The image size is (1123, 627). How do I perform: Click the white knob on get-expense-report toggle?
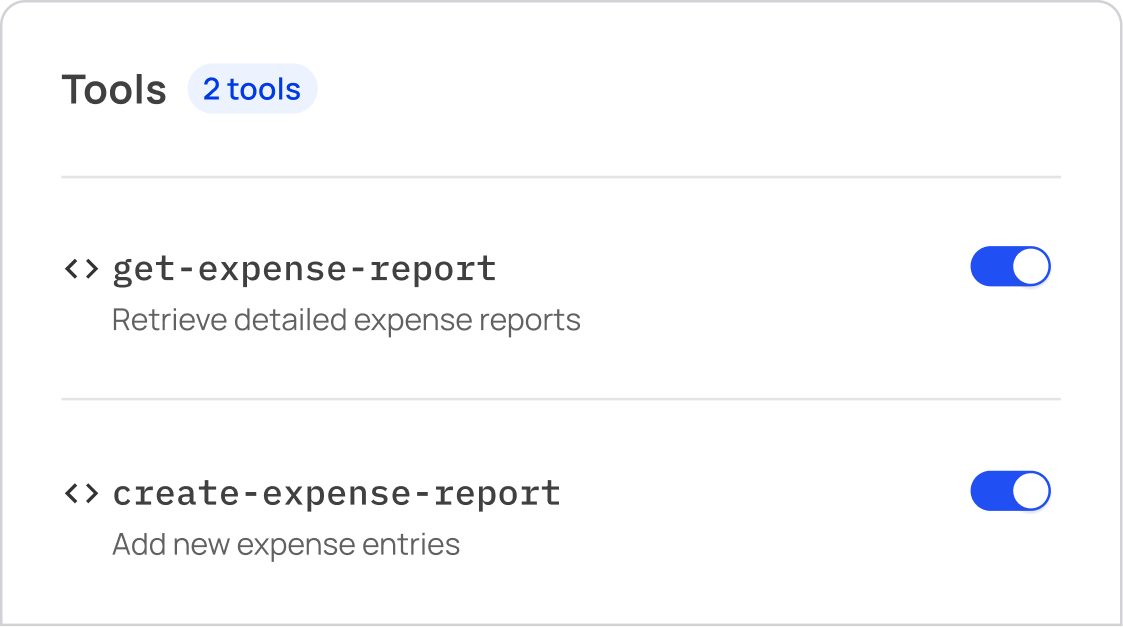[1031, 267]
